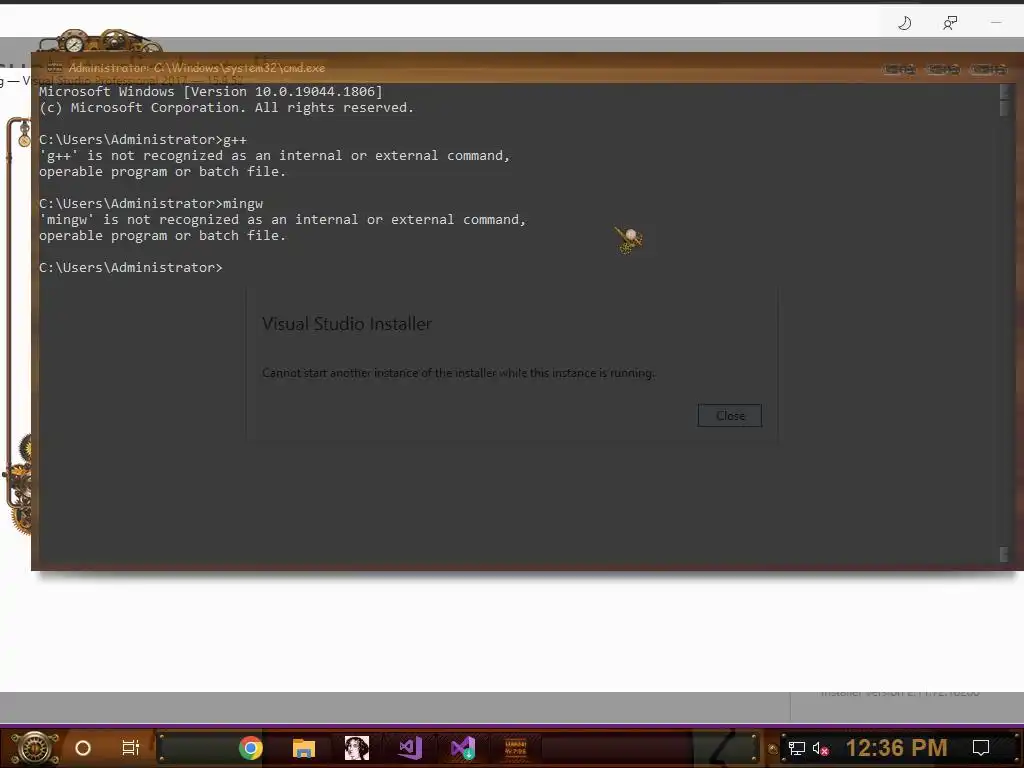This screenshot has width=1024, height=768.
Task: Minimize the Visual Studio Installer window
Action: pyautogui.click(x=996, y=23)
